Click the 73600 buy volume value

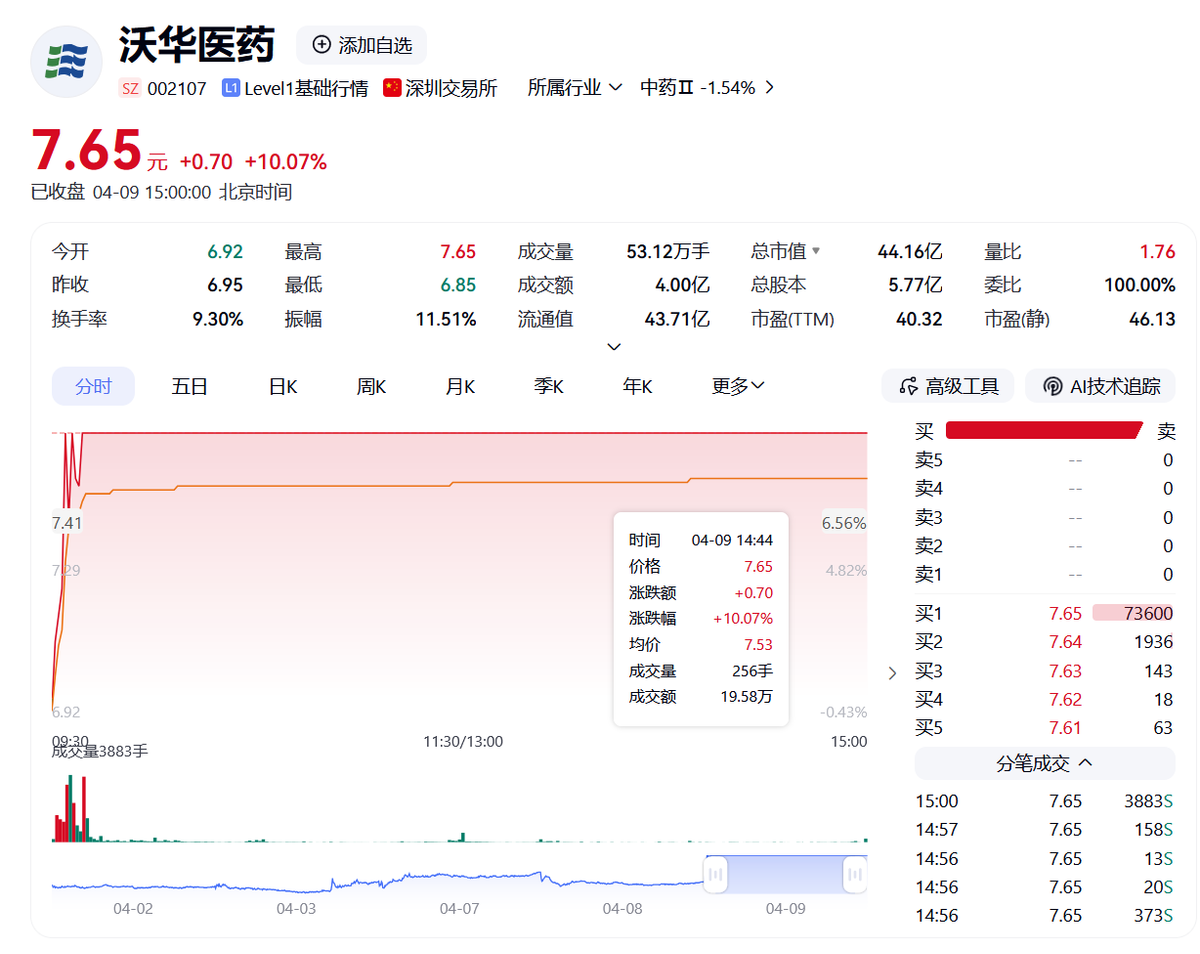(x=1148, y=613)
